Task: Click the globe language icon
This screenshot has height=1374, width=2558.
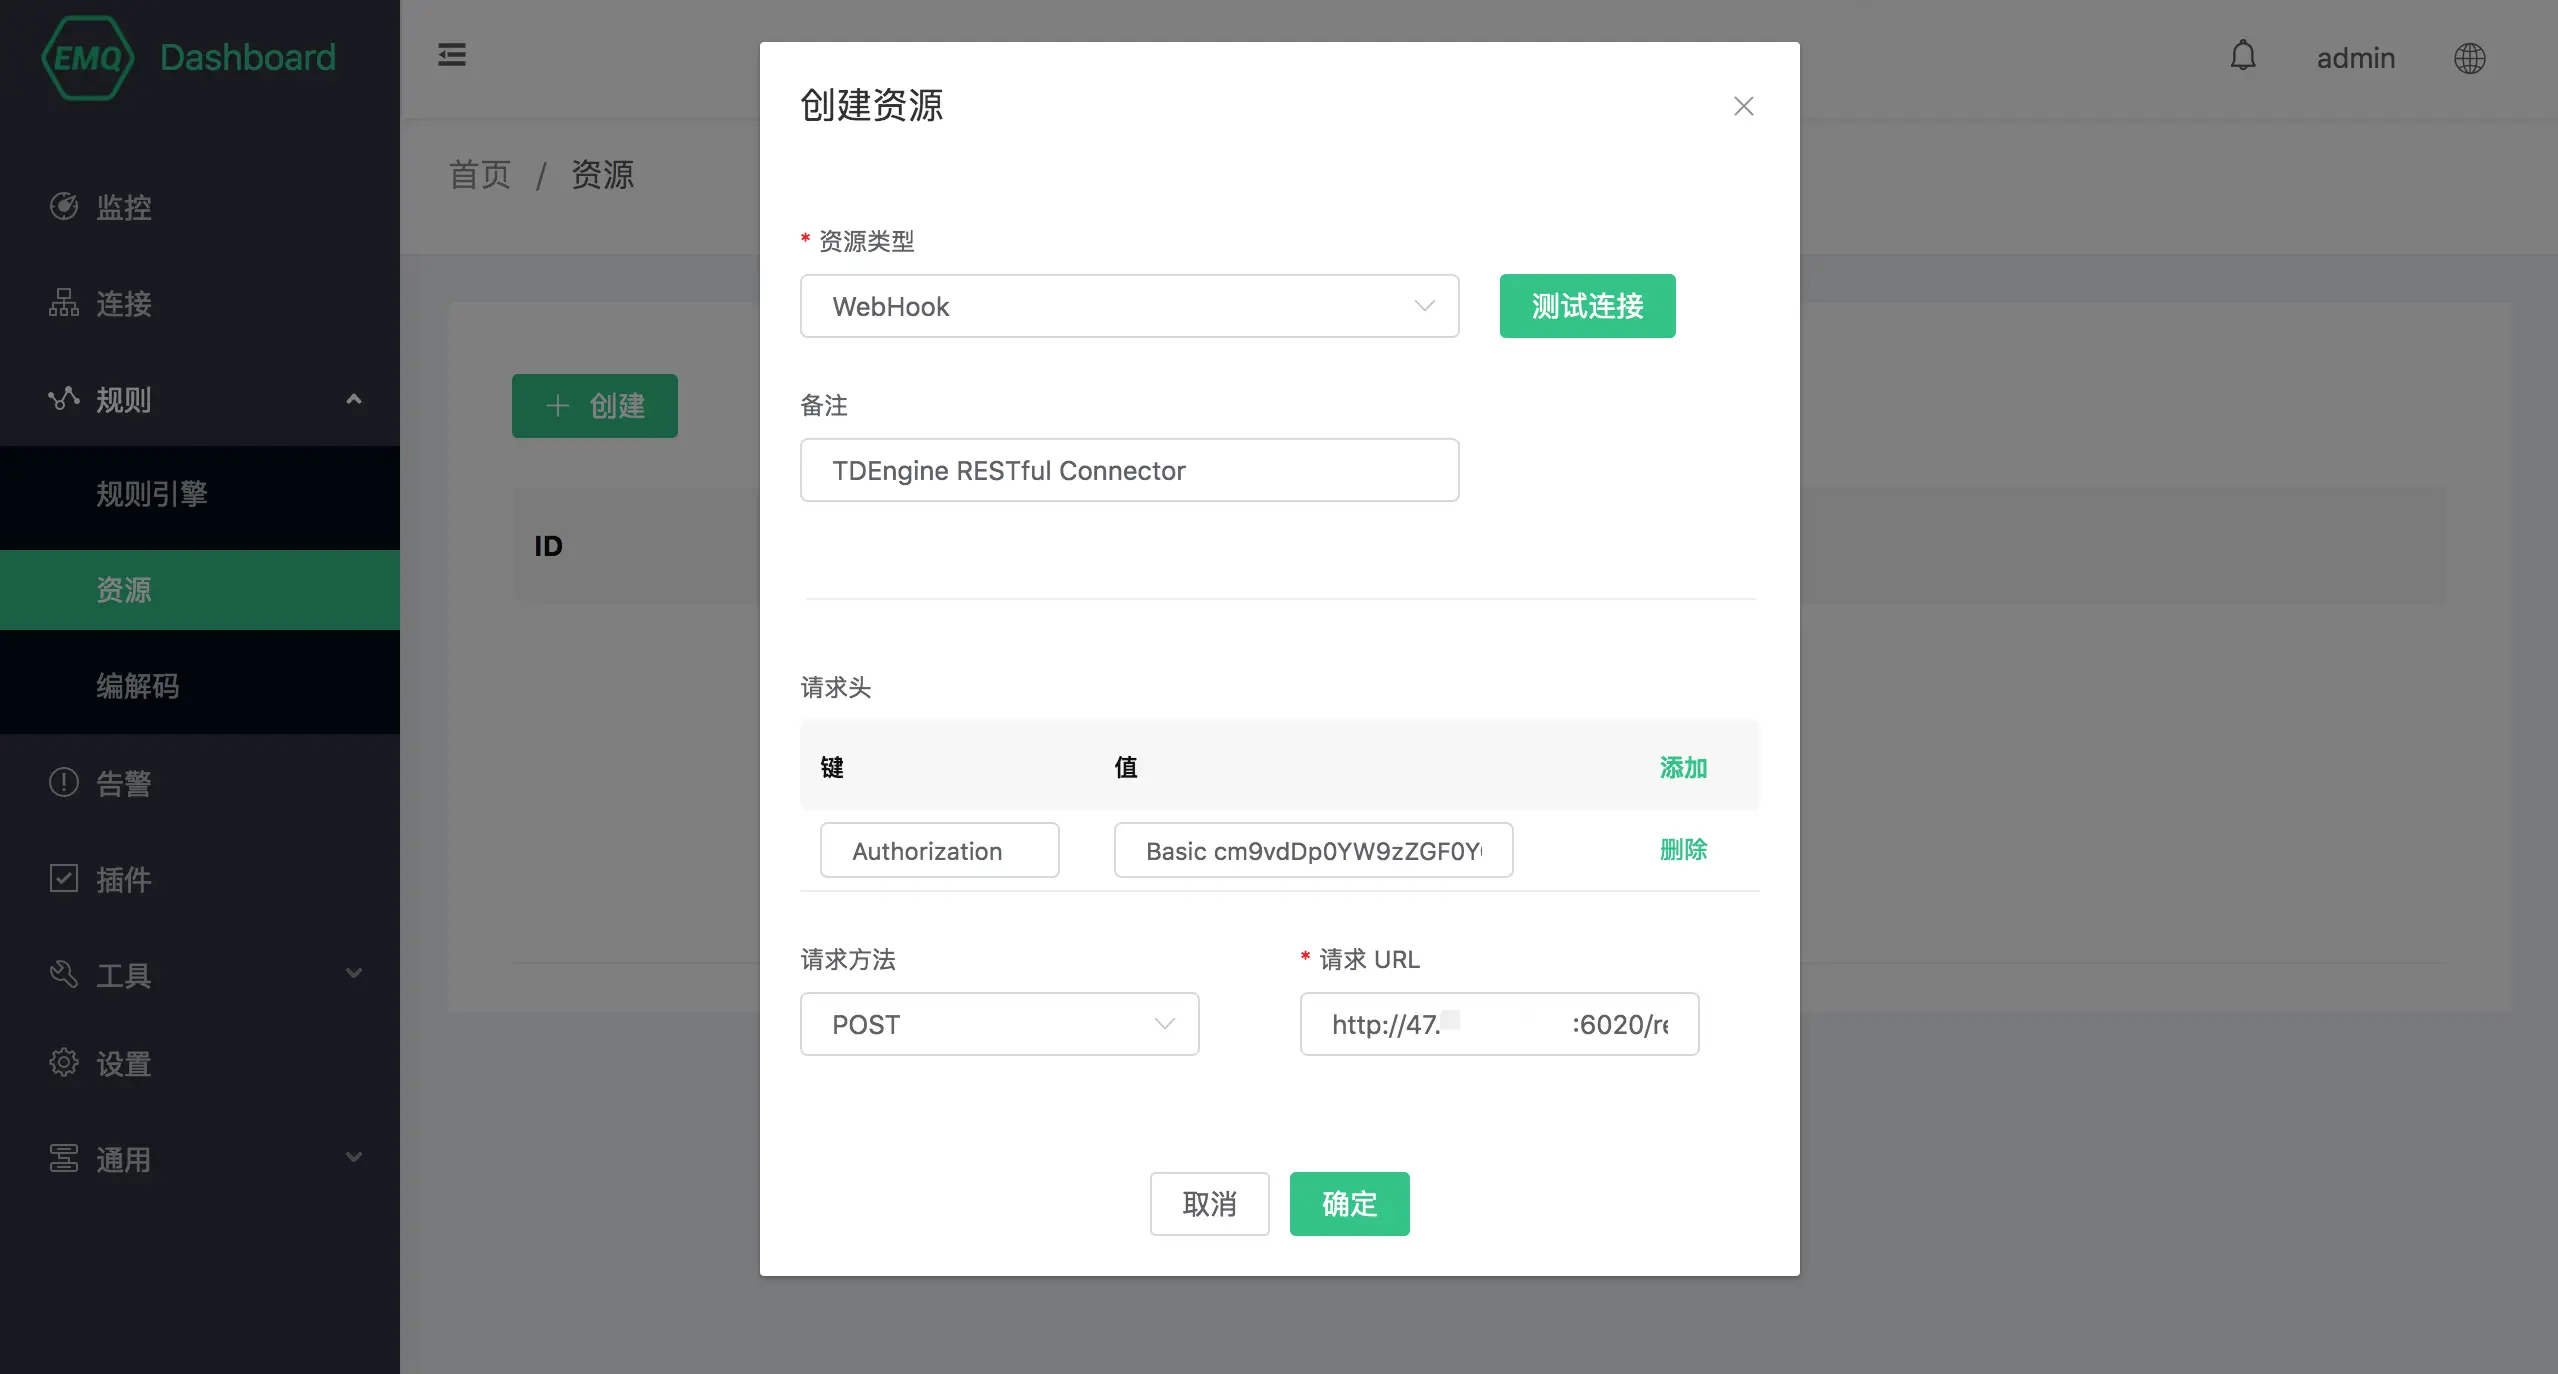Action: [2469, 58]
